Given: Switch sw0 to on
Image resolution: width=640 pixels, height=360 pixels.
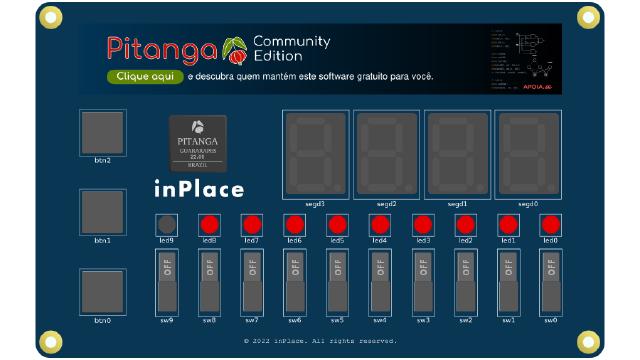Looking at the screenshot, I should pyautogui.click(x=551, y=282).
